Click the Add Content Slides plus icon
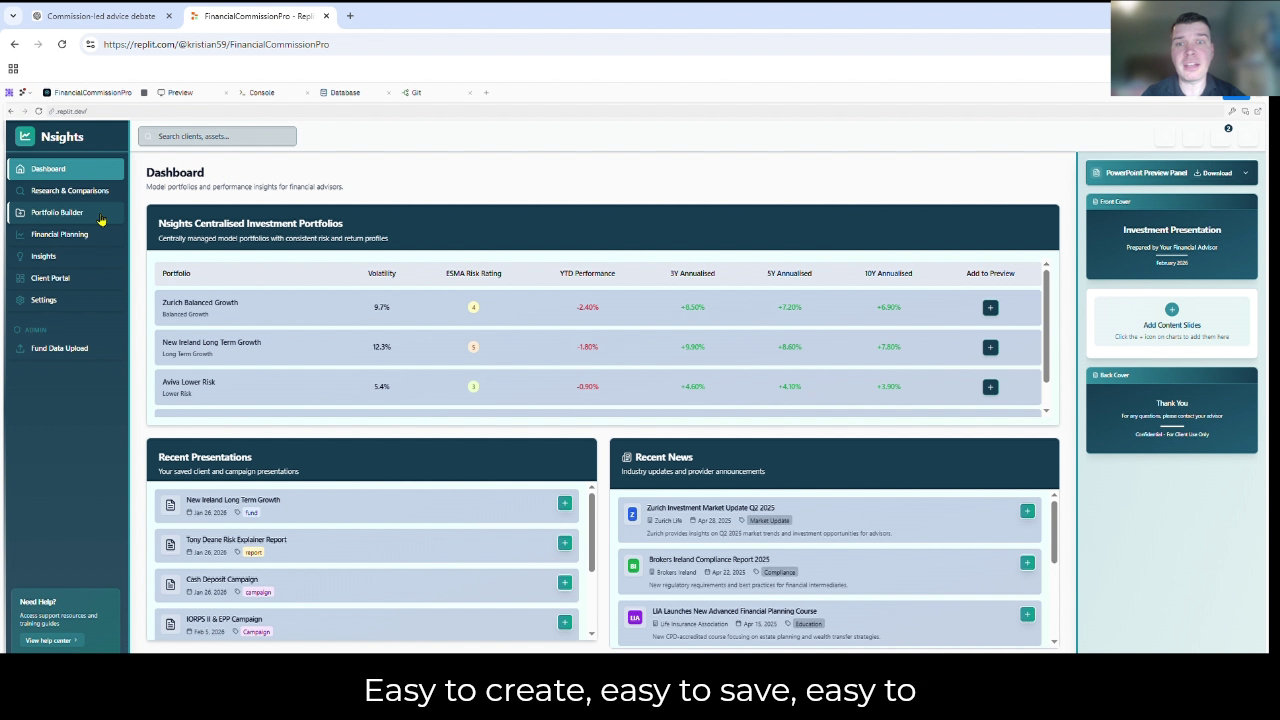 pos(1171,310)
